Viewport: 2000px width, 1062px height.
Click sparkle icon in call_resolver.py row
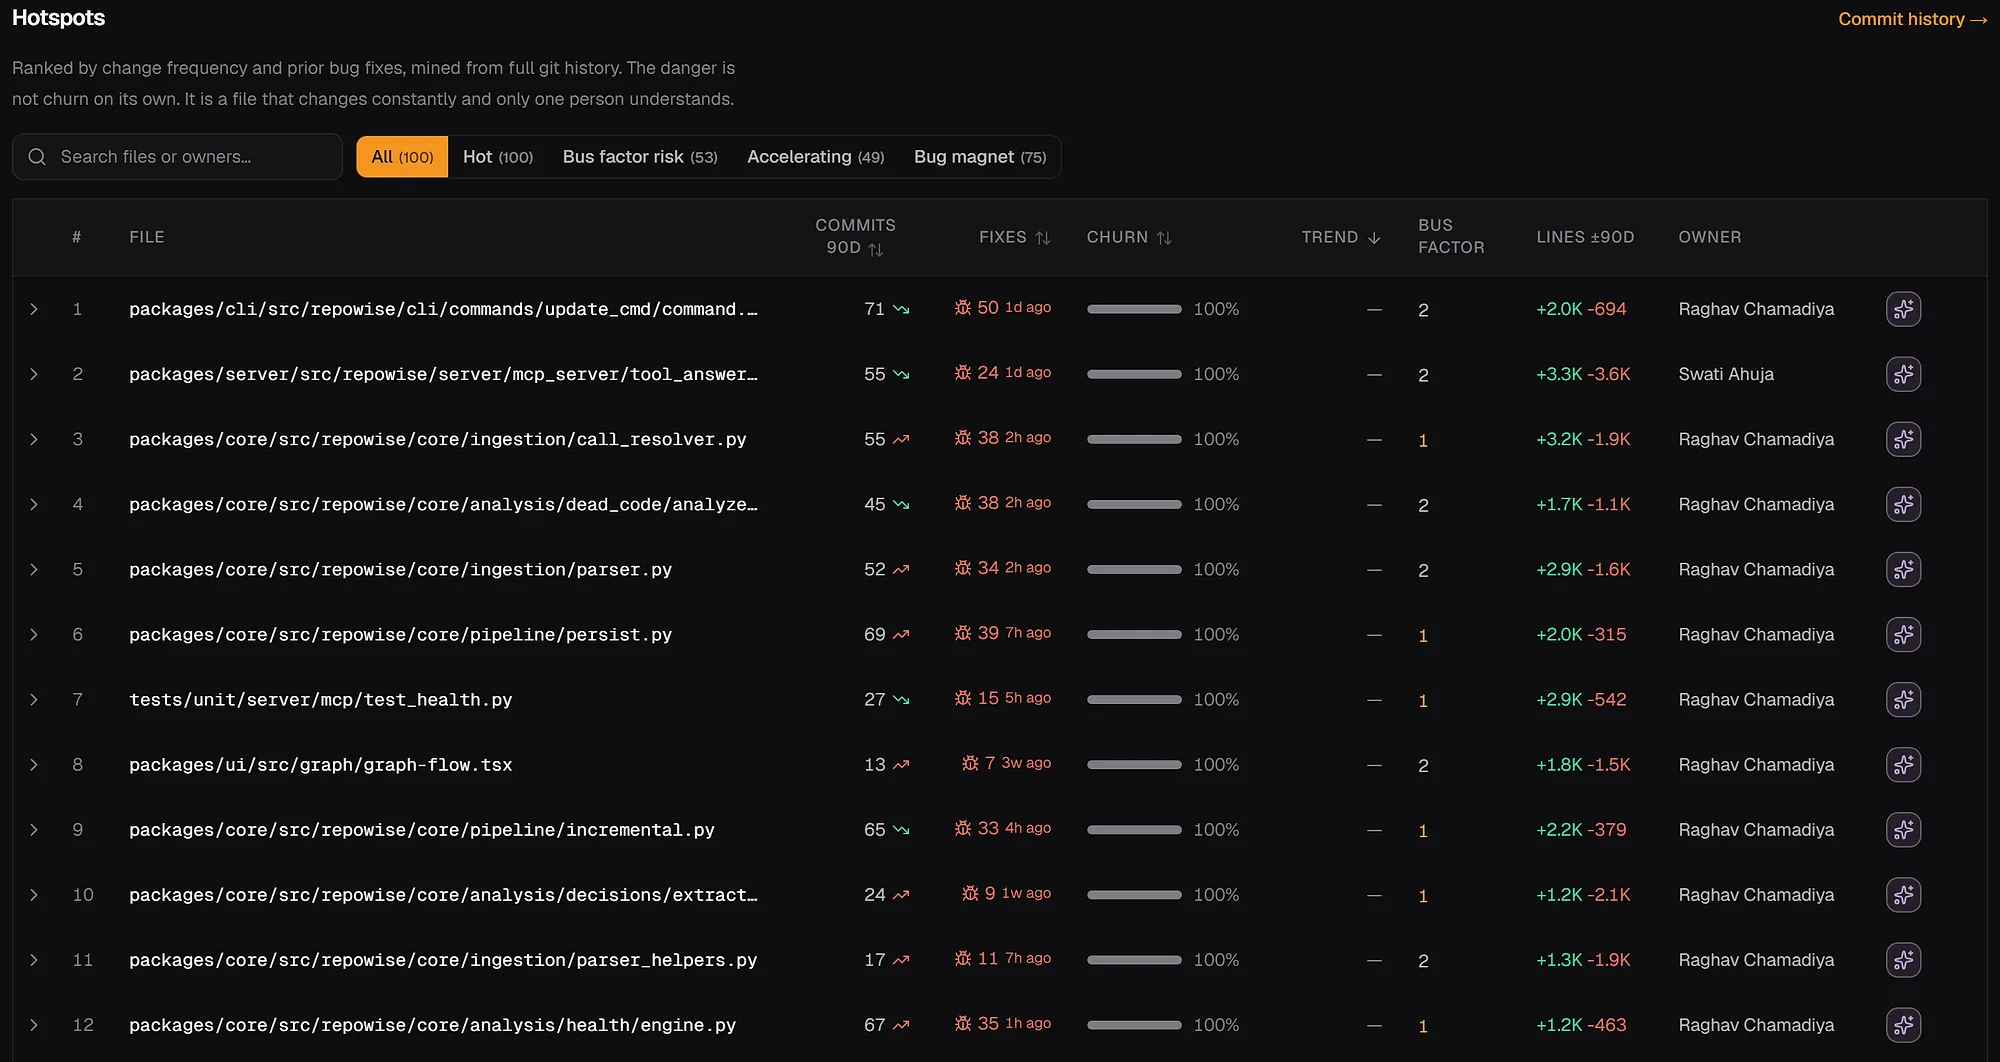pos(1903,439)
